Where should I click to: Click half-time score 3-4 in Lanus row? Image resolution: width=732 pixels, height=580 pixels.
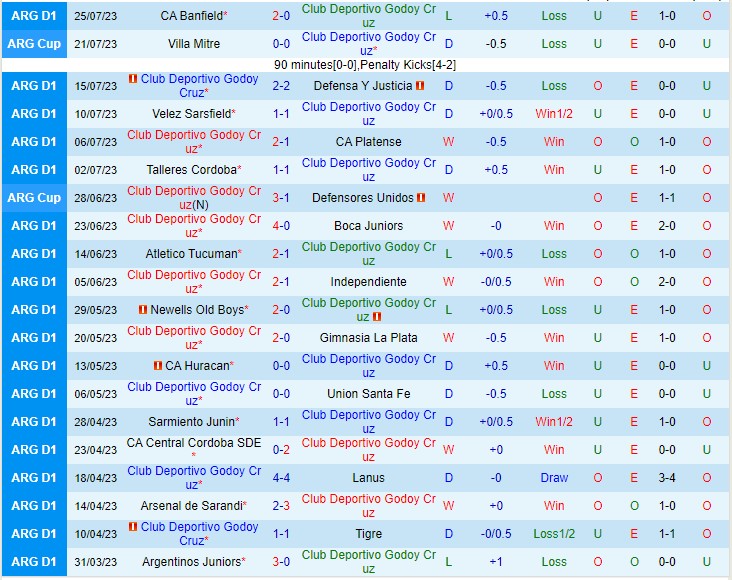pos(667,478)
